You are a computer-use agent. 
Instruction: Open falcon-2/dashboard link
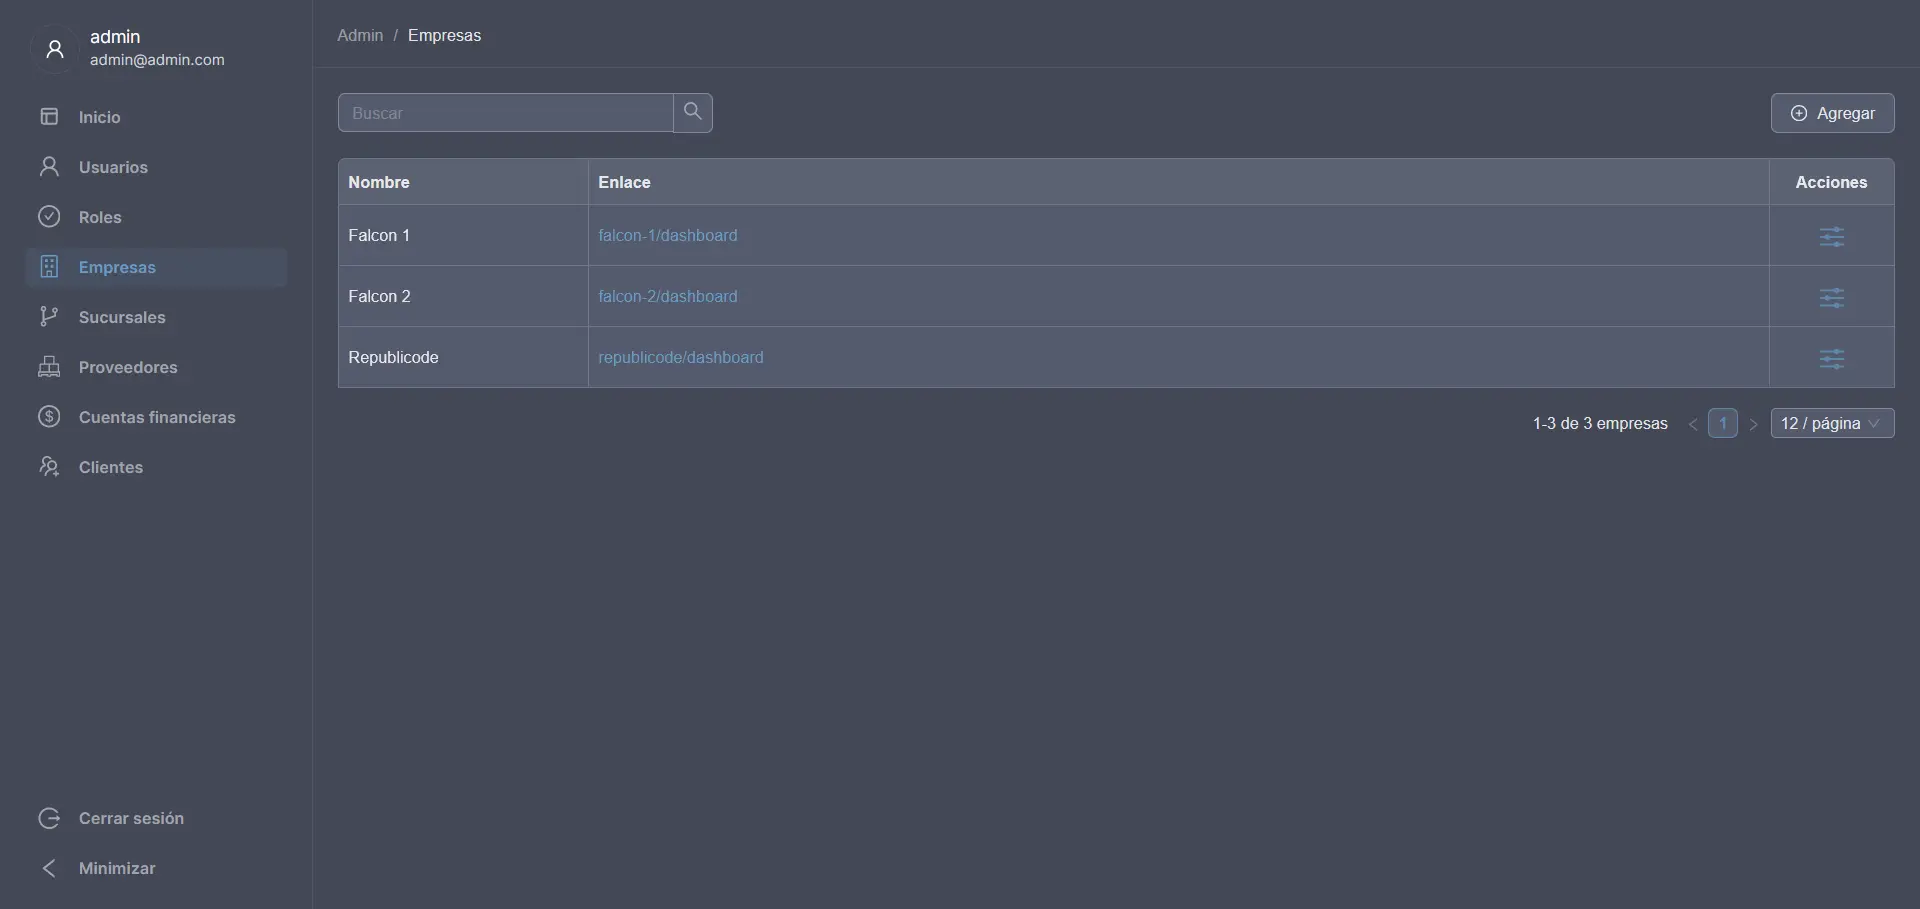[668, 296]
